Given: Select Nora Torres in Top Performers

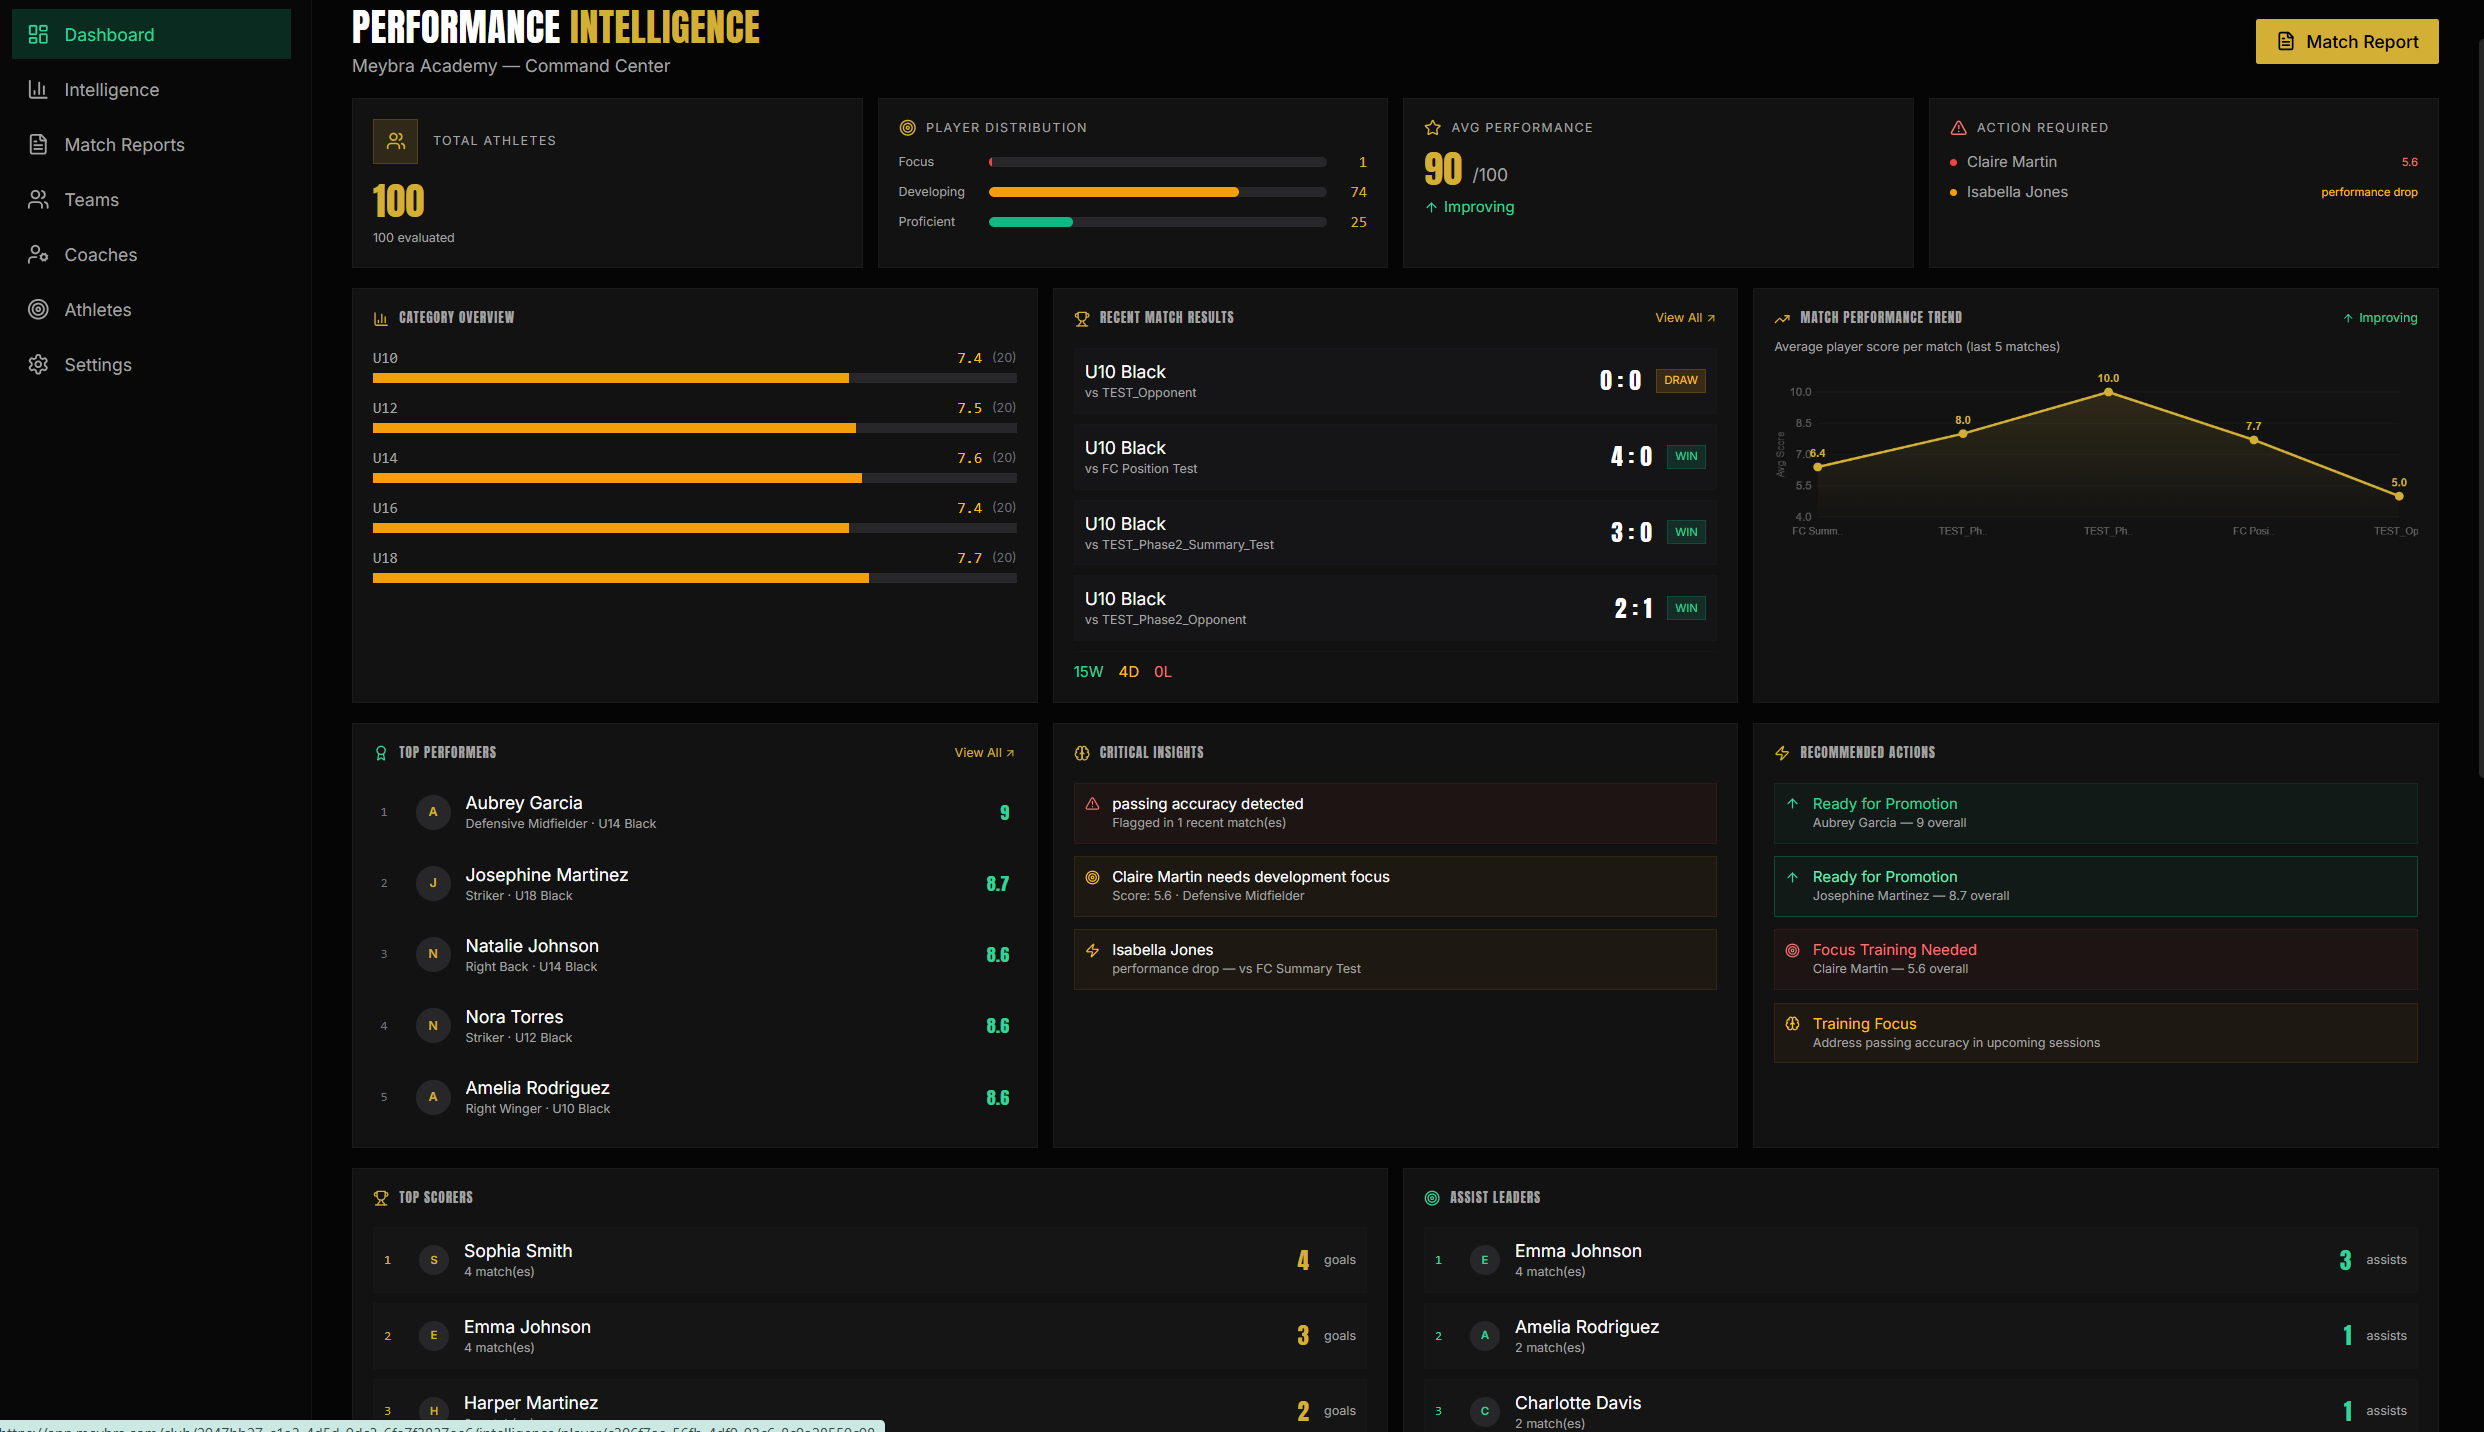Looking at the screenshot, I should 695,1026.
